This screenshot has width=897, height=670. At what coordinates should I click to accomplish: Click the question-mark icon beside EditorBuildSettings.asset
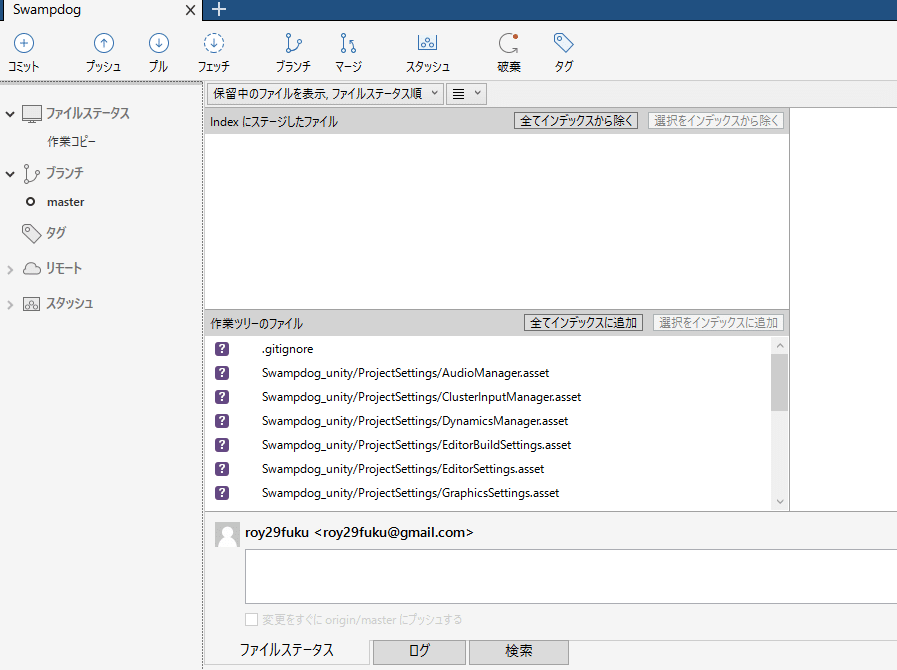222,445
